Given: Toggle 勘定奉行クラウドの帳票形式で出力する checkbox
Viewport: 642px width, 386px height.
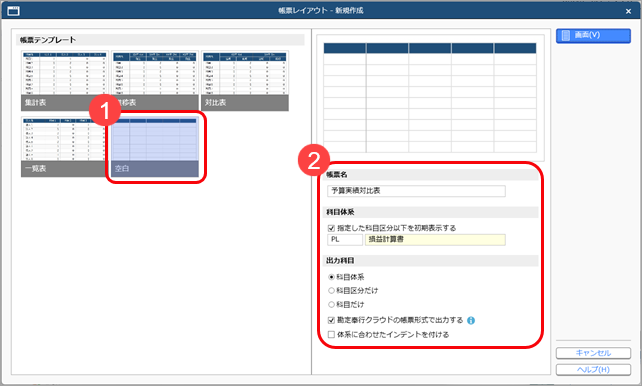Looking at the screenshot, I should (x=331, y=320).
